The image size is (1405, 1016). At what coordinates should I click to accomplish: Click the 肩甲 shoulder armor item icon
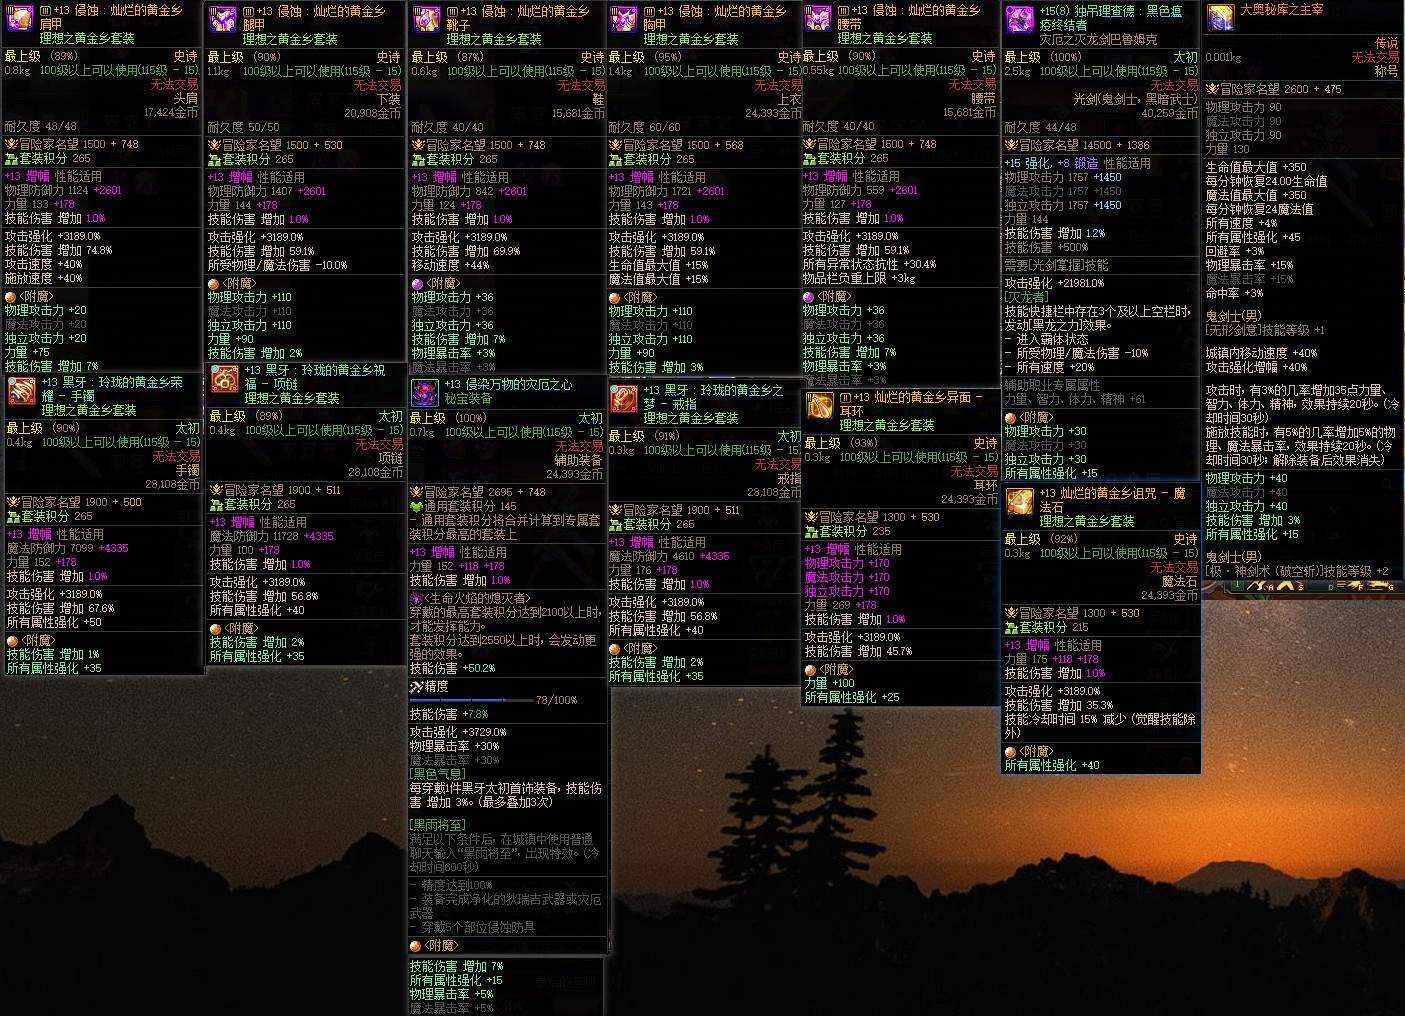click(x=20, y=20)
